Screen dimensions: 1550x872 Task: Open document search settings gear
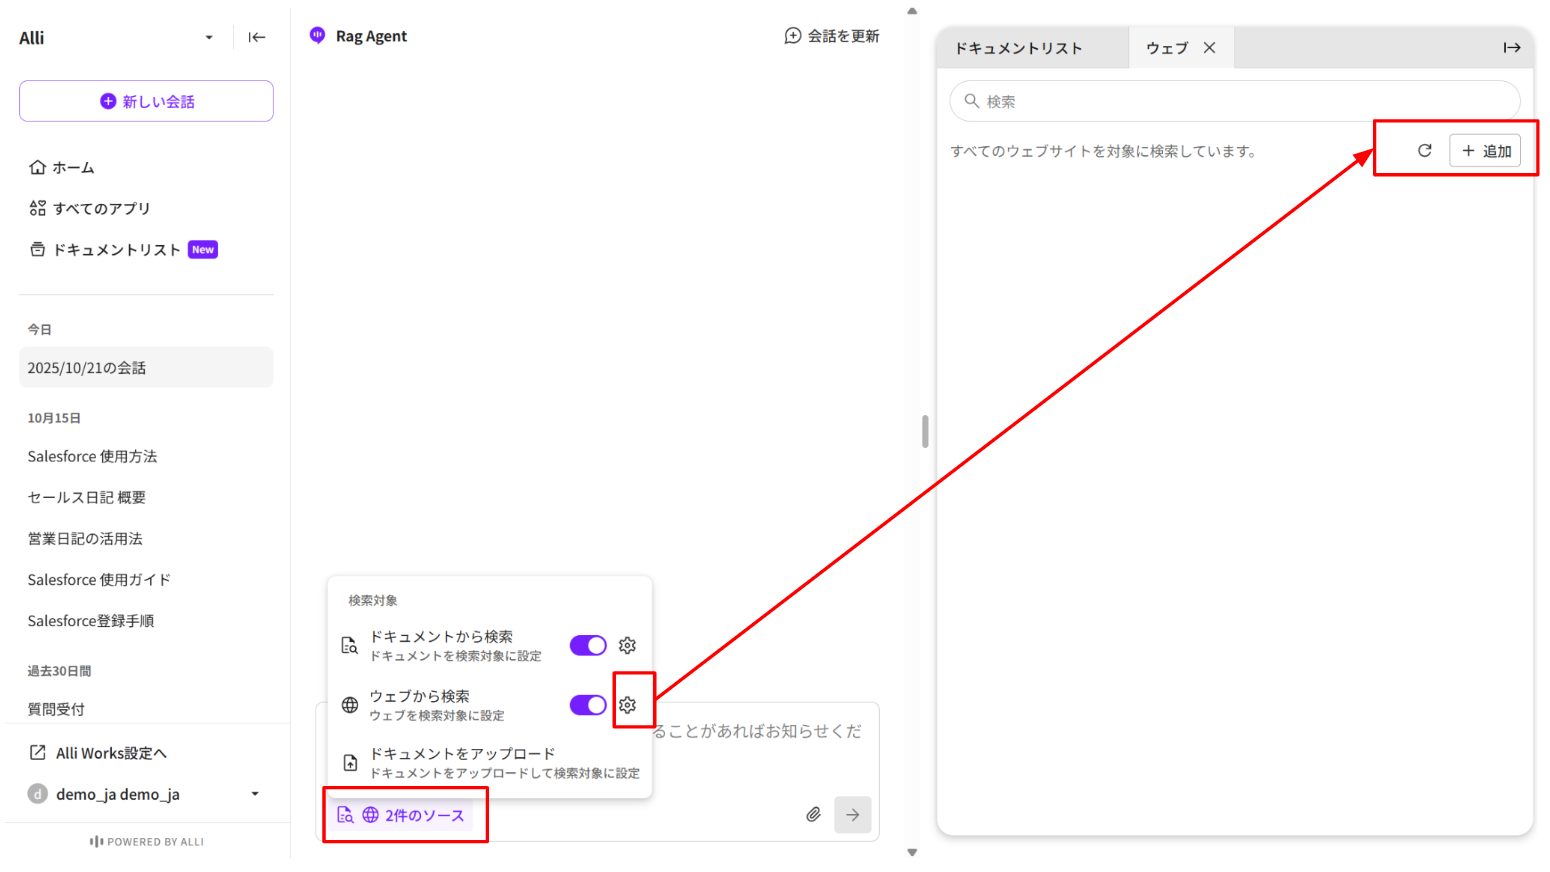[x=627, y=646]
